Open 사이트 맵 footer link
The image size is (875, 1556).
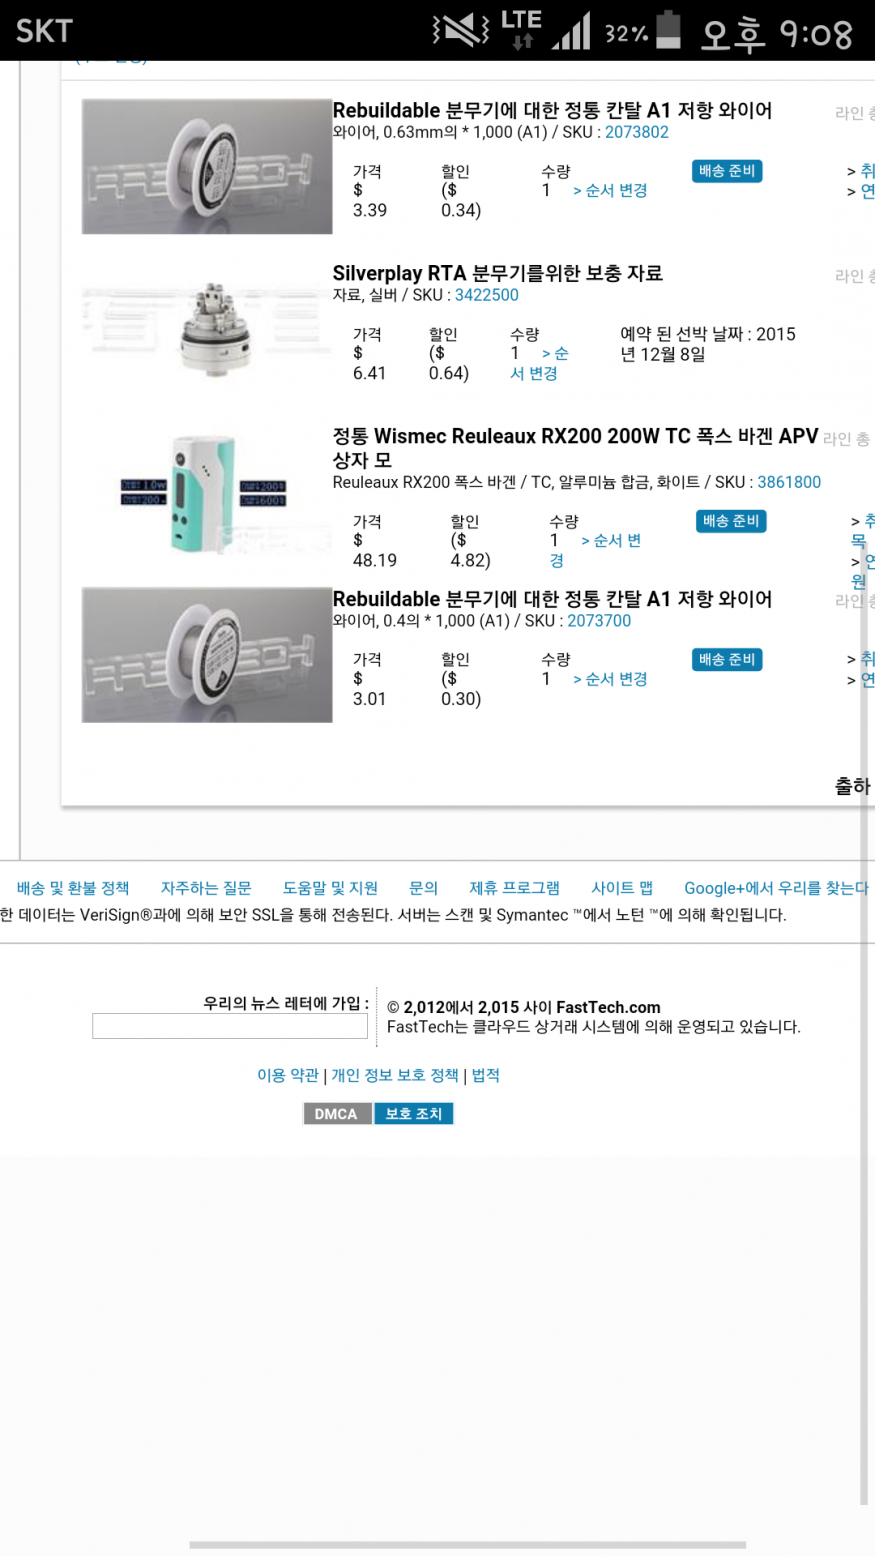(622, 888)
